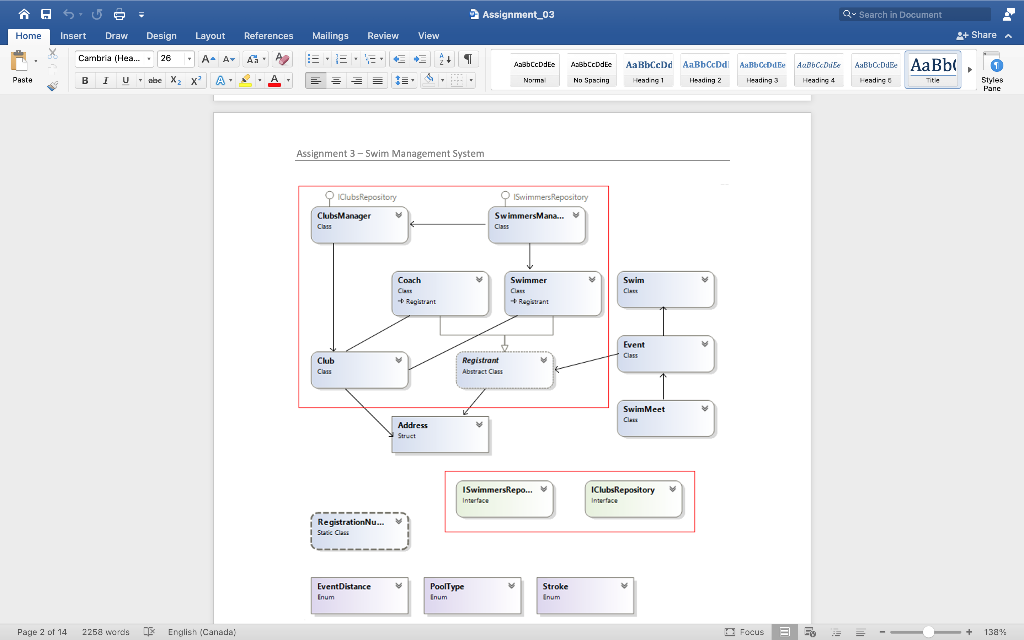Apply the red font color
Image resolution: width=1024 pixels, height=640 pixels.
click(x=274, y=80)
